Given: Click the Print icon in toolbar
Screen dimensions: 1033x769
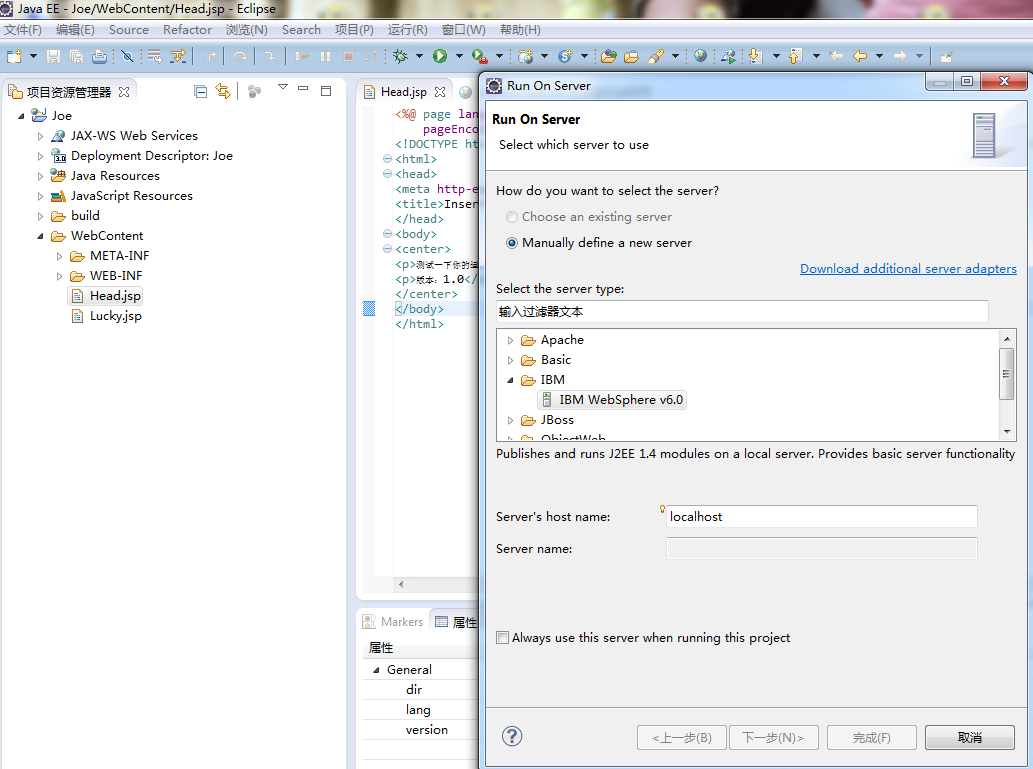Looking at the screenshot, I should [x=99, y=57].
